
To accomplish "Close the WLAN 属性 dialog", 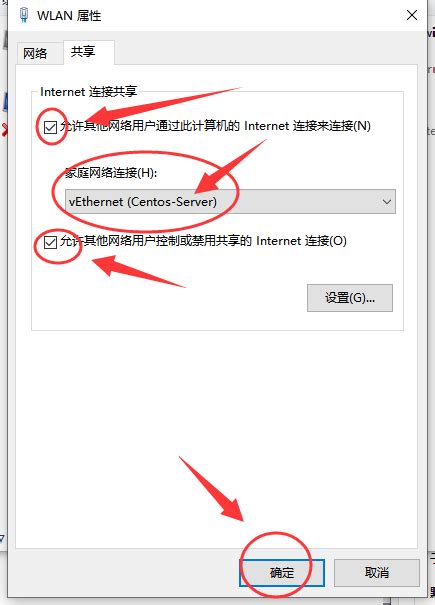I will [x=412, y=15].
